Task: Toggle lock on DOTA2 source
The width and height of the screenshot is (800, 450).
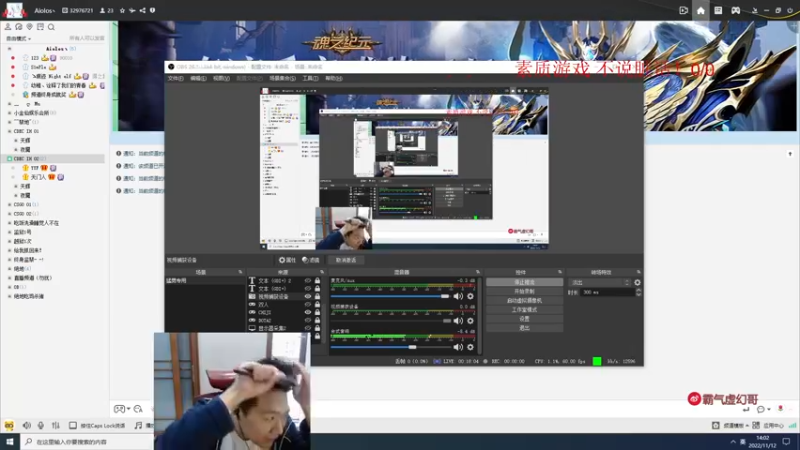Action: [317, 320]
